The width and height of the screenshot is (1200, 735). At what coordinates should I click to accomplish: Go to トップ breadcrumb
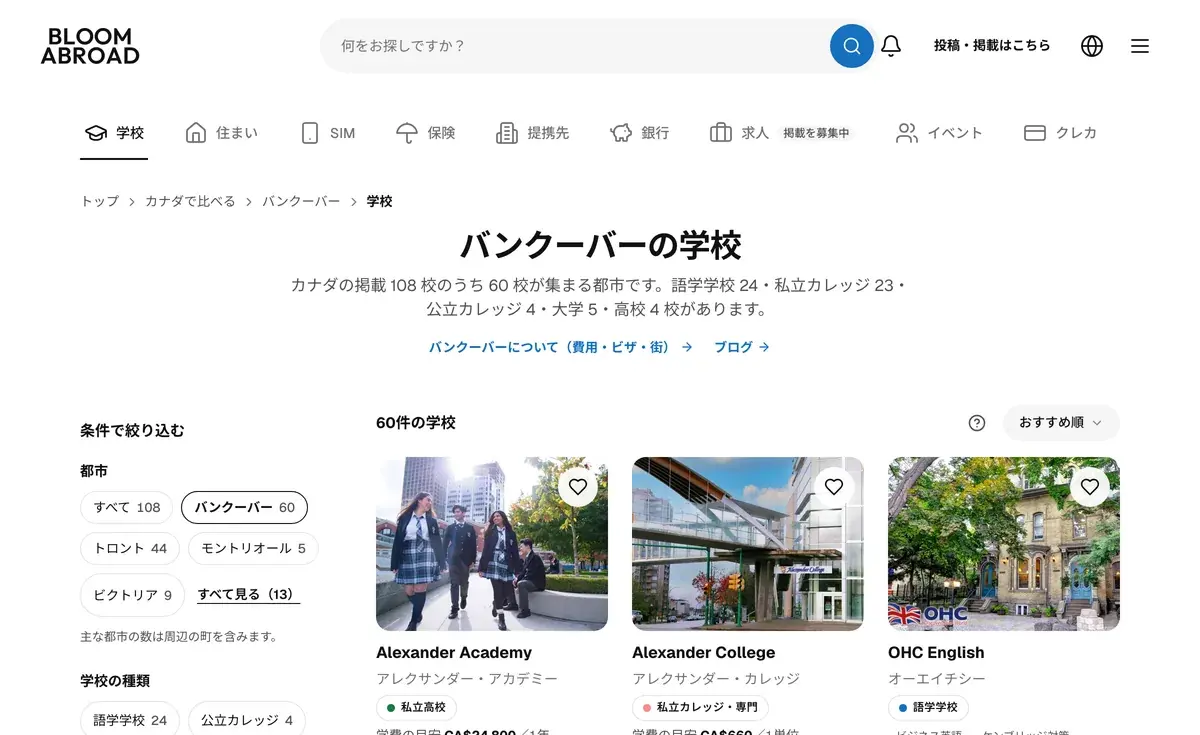99,202
